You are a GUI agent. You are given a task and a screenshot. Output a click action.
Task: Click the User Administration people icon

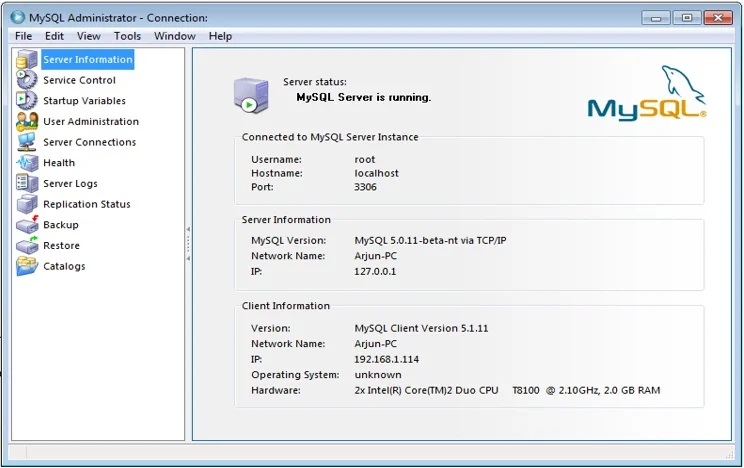(x=27, y=122)
